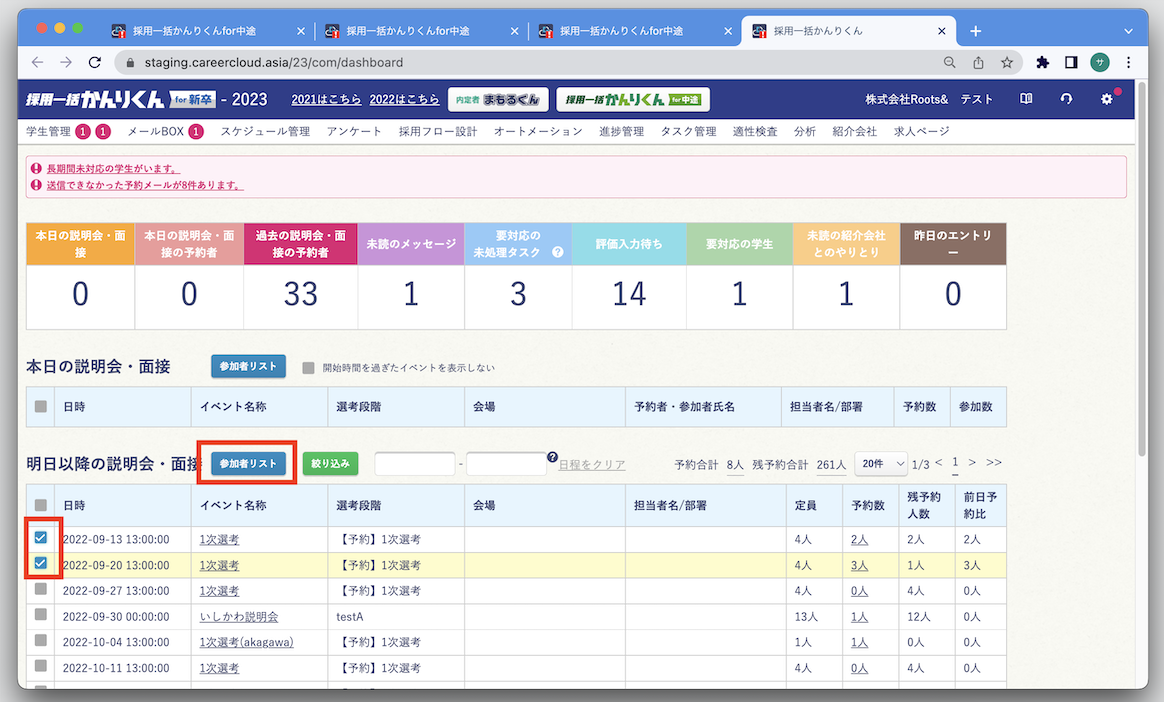Screen dimensions: 1164x702
Task: Open the manual book icon
Action: 1025,99
